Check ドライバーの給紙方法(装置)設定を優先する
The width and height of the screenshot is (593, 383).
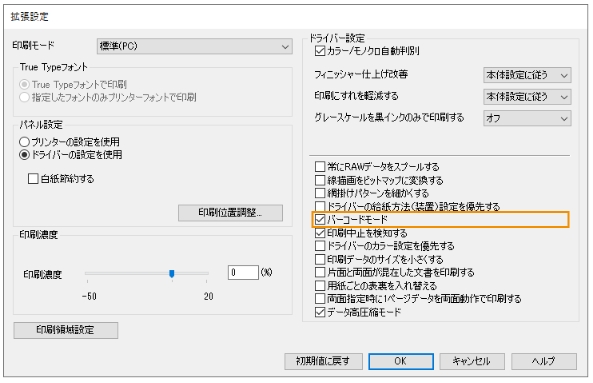point(320,206)
